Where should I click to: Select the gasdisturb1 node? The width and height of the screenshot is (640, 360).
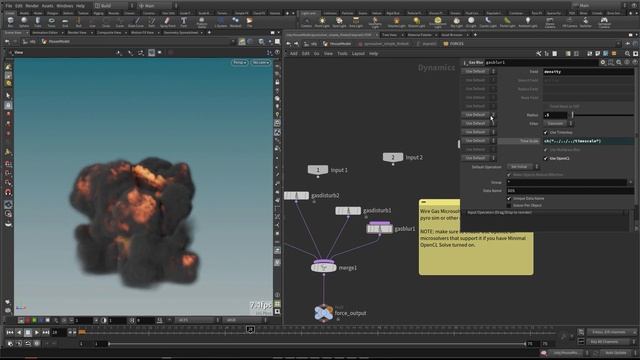[x=348, y=211]
